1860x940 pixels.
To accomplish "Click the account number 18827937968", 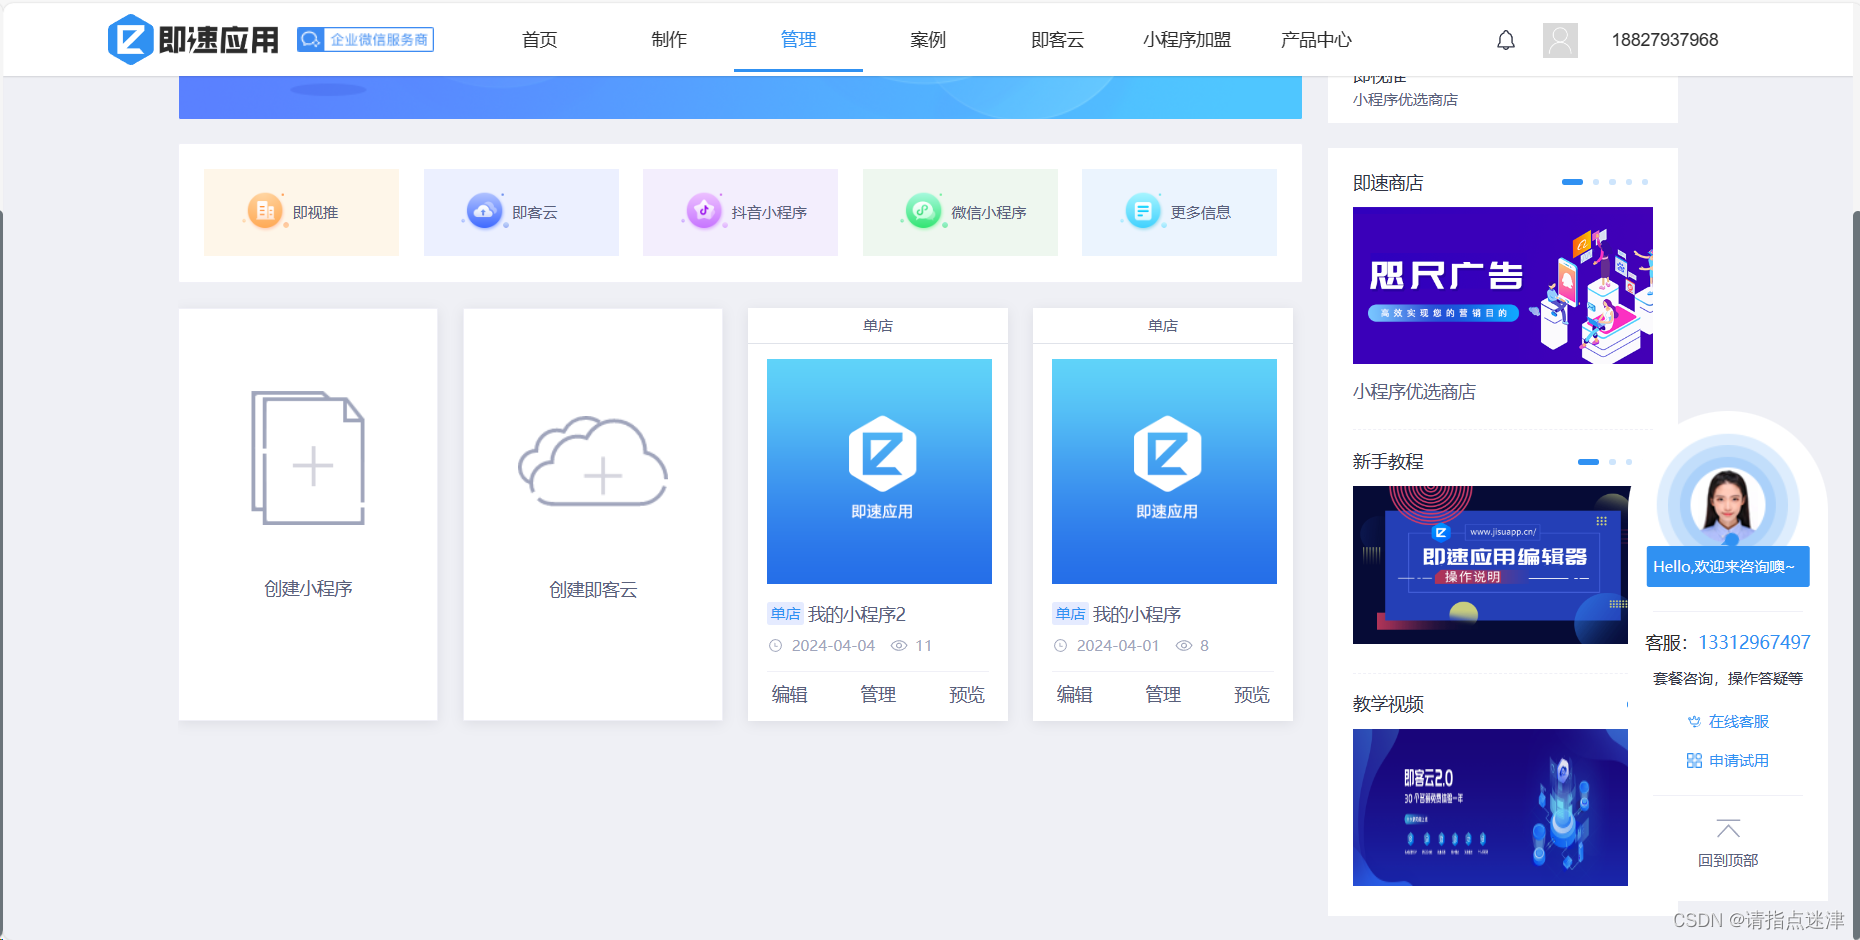I will point(1665,40).
